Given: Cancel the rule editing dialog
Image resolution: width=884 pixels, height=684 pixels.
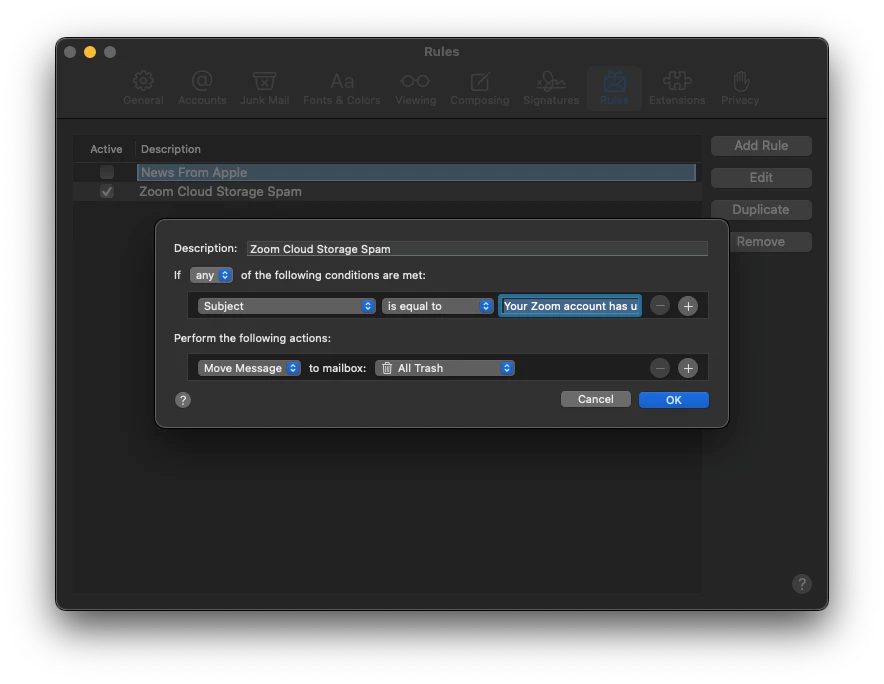Looking at the screenshot, I should click(x=595, y=399).
